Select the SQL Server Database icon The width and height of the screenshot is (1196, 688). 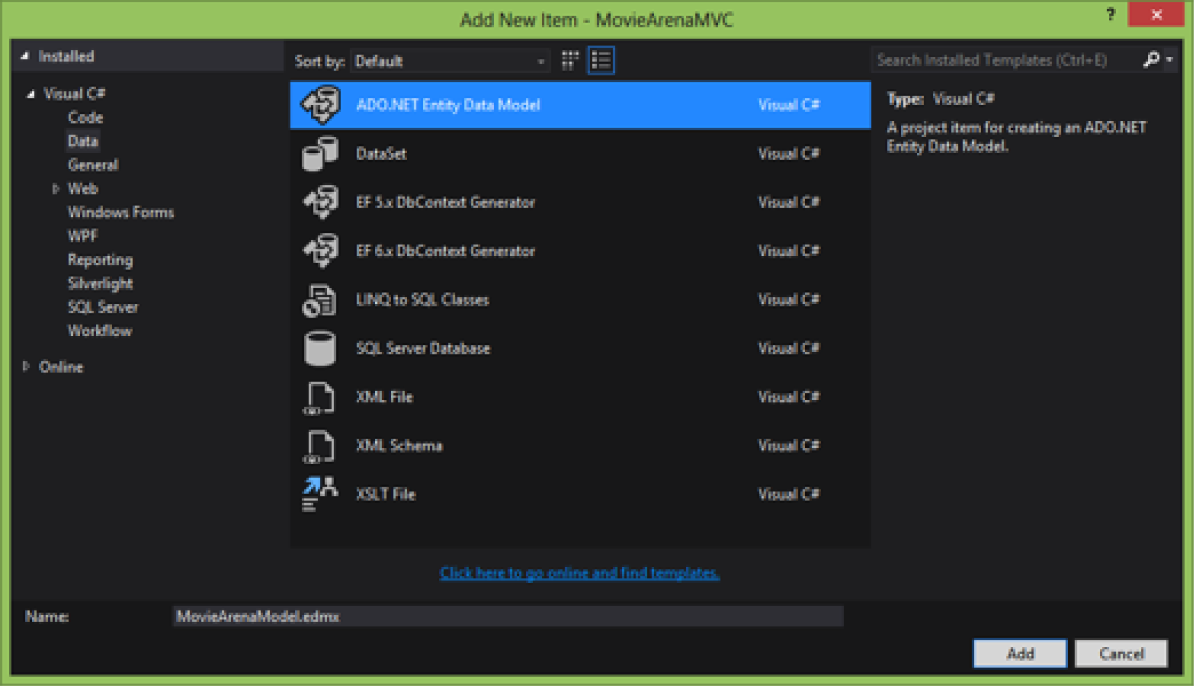coord(320,349)
